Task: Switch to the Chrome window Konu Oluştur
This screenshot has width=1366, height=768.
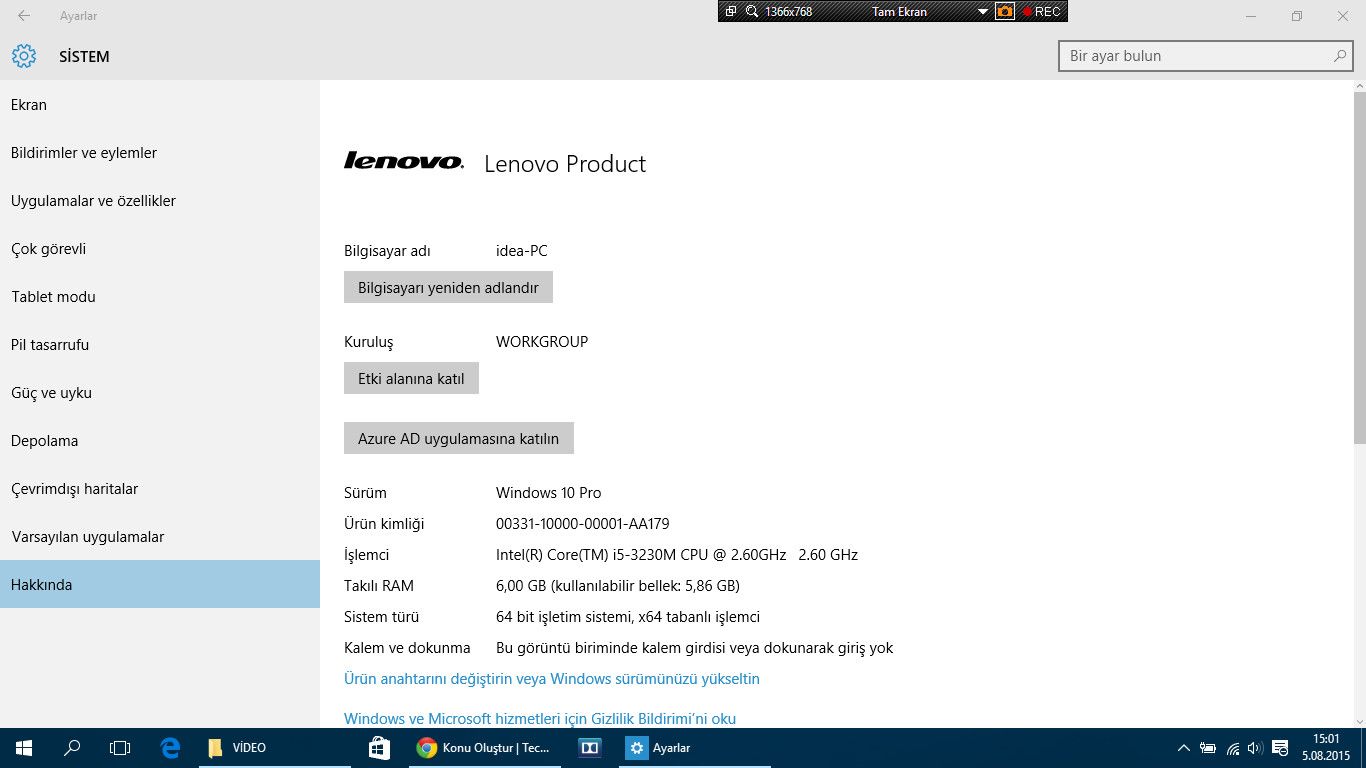Action: [484, 748]
